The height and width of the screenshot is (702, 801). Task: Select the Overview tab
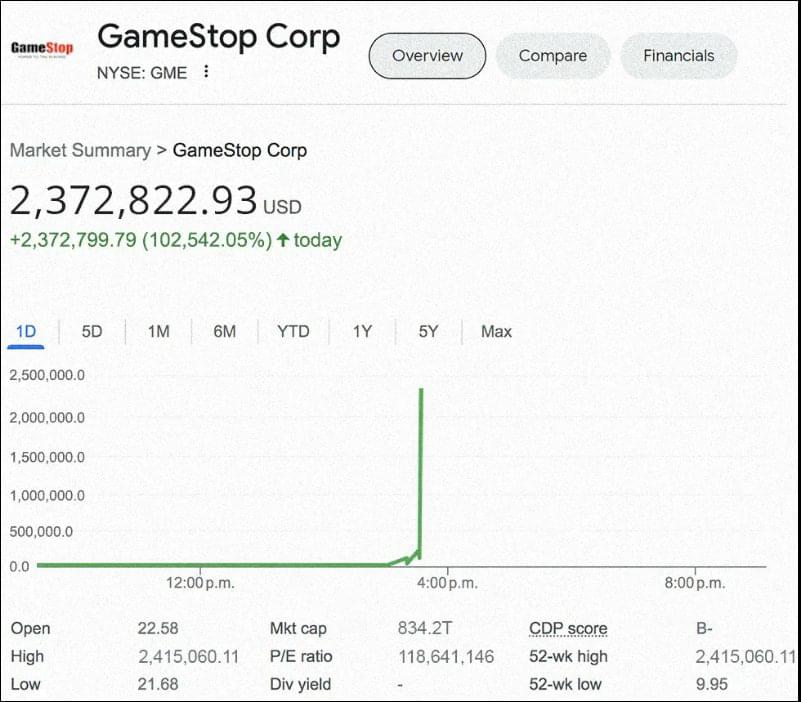(x=427, y=56)
